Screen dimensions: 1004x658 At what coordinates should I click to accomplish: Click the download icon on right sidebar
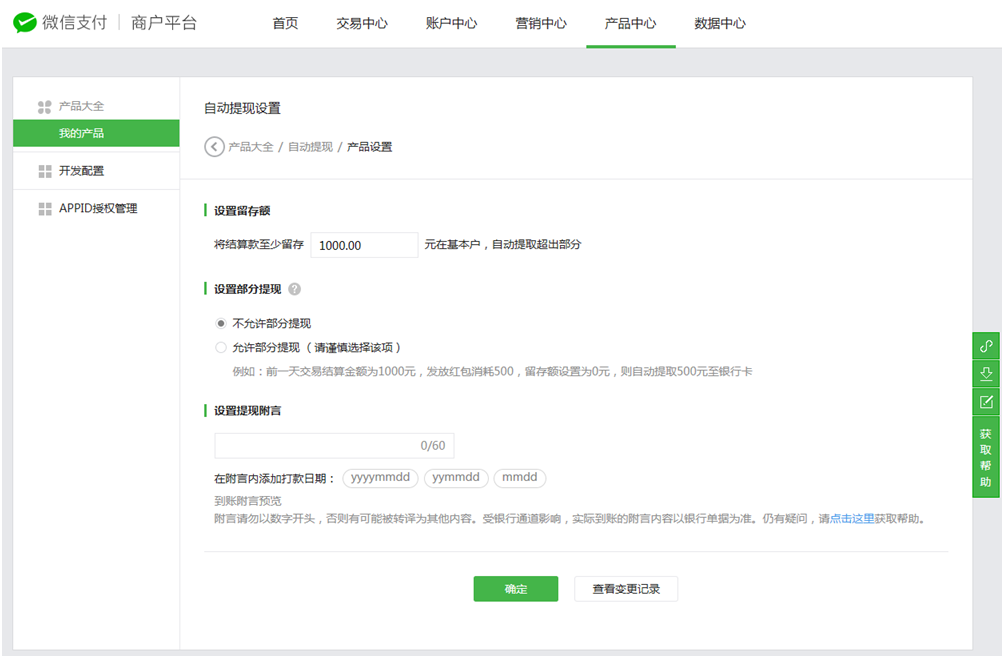point(986,374)
